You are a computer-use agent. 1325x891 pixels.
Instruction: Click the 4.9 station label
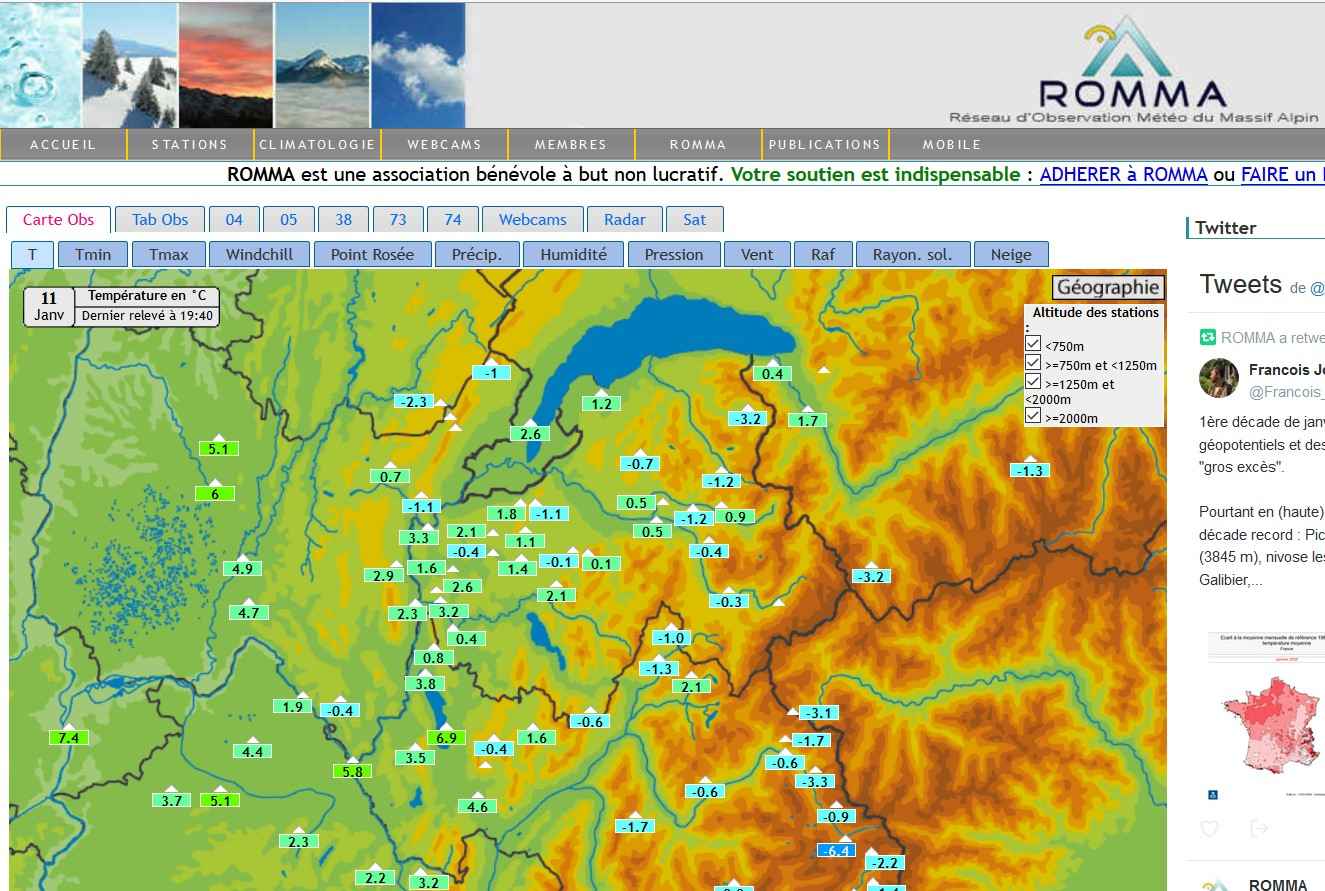pyautogui.click(x=242, y=568)
